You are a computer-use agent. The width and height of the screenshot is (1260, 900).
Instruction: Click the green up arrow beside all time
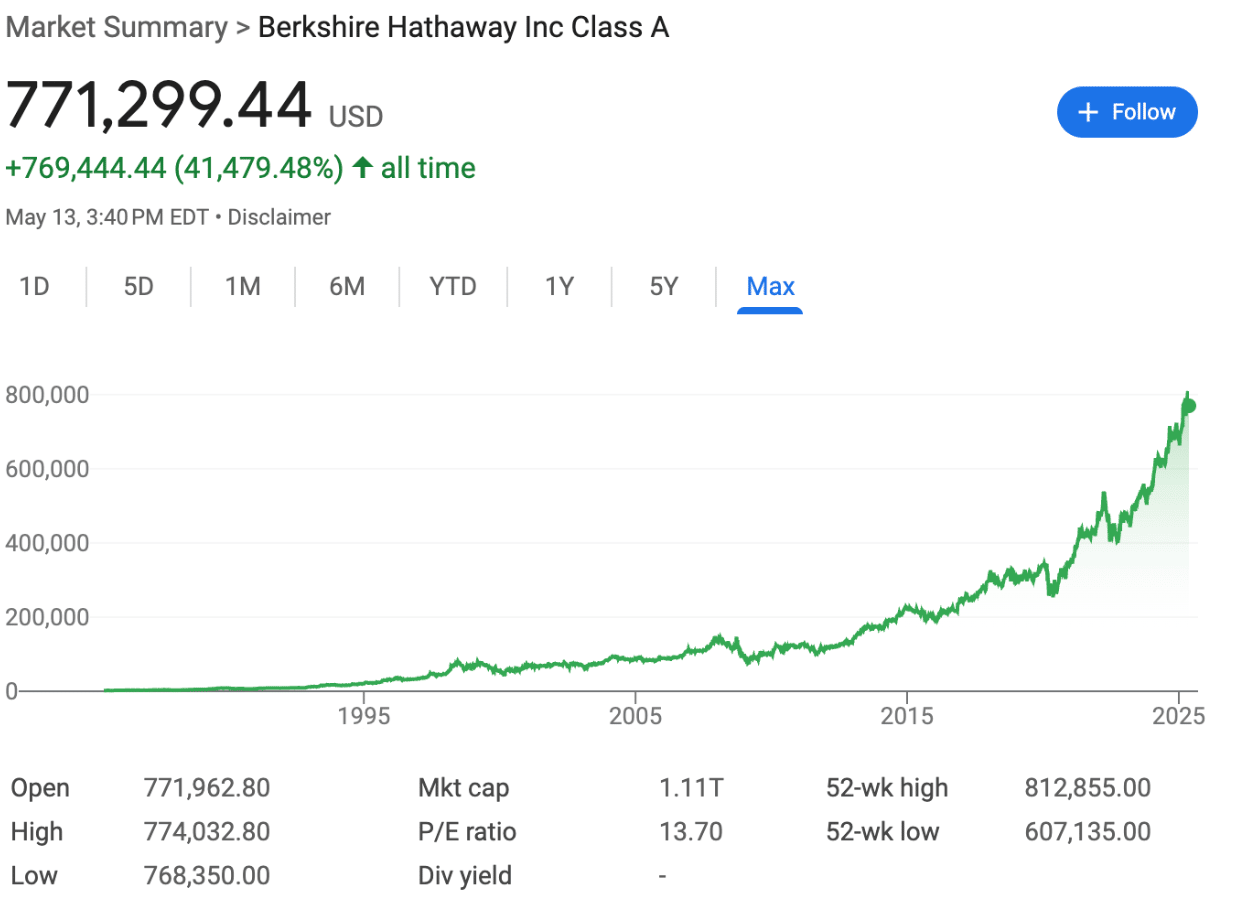click(x=363, y=168)
